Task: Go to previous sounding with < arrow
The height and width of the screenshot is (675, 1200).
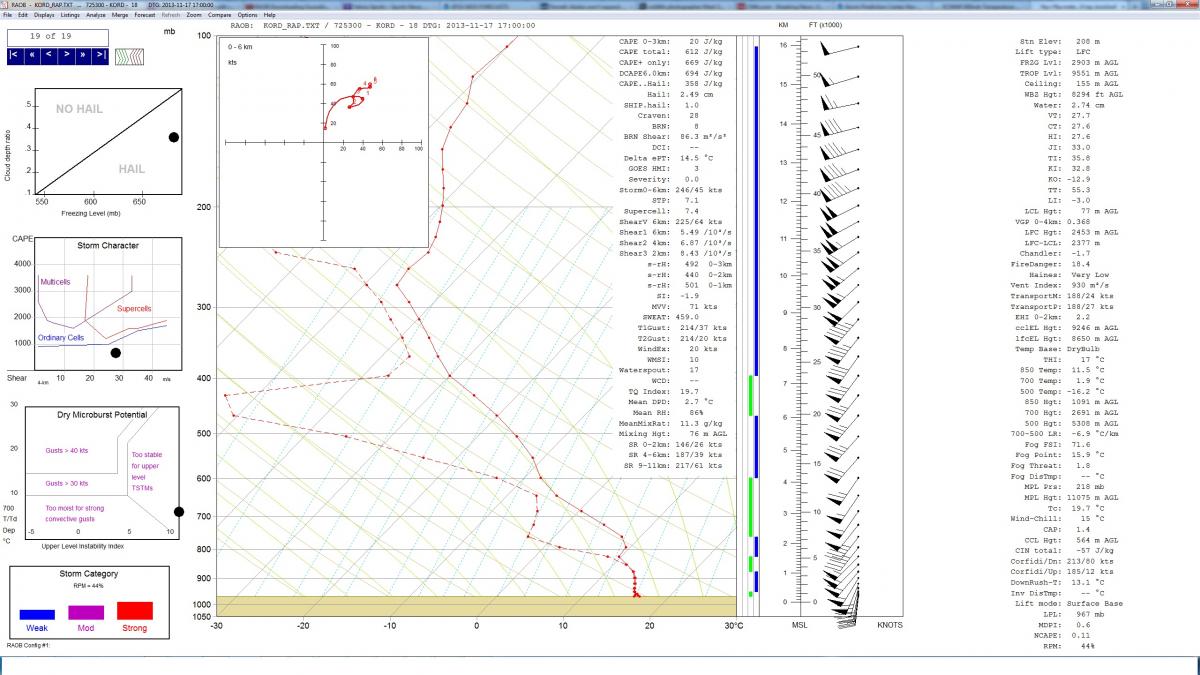Action: [x=50, y=56]
